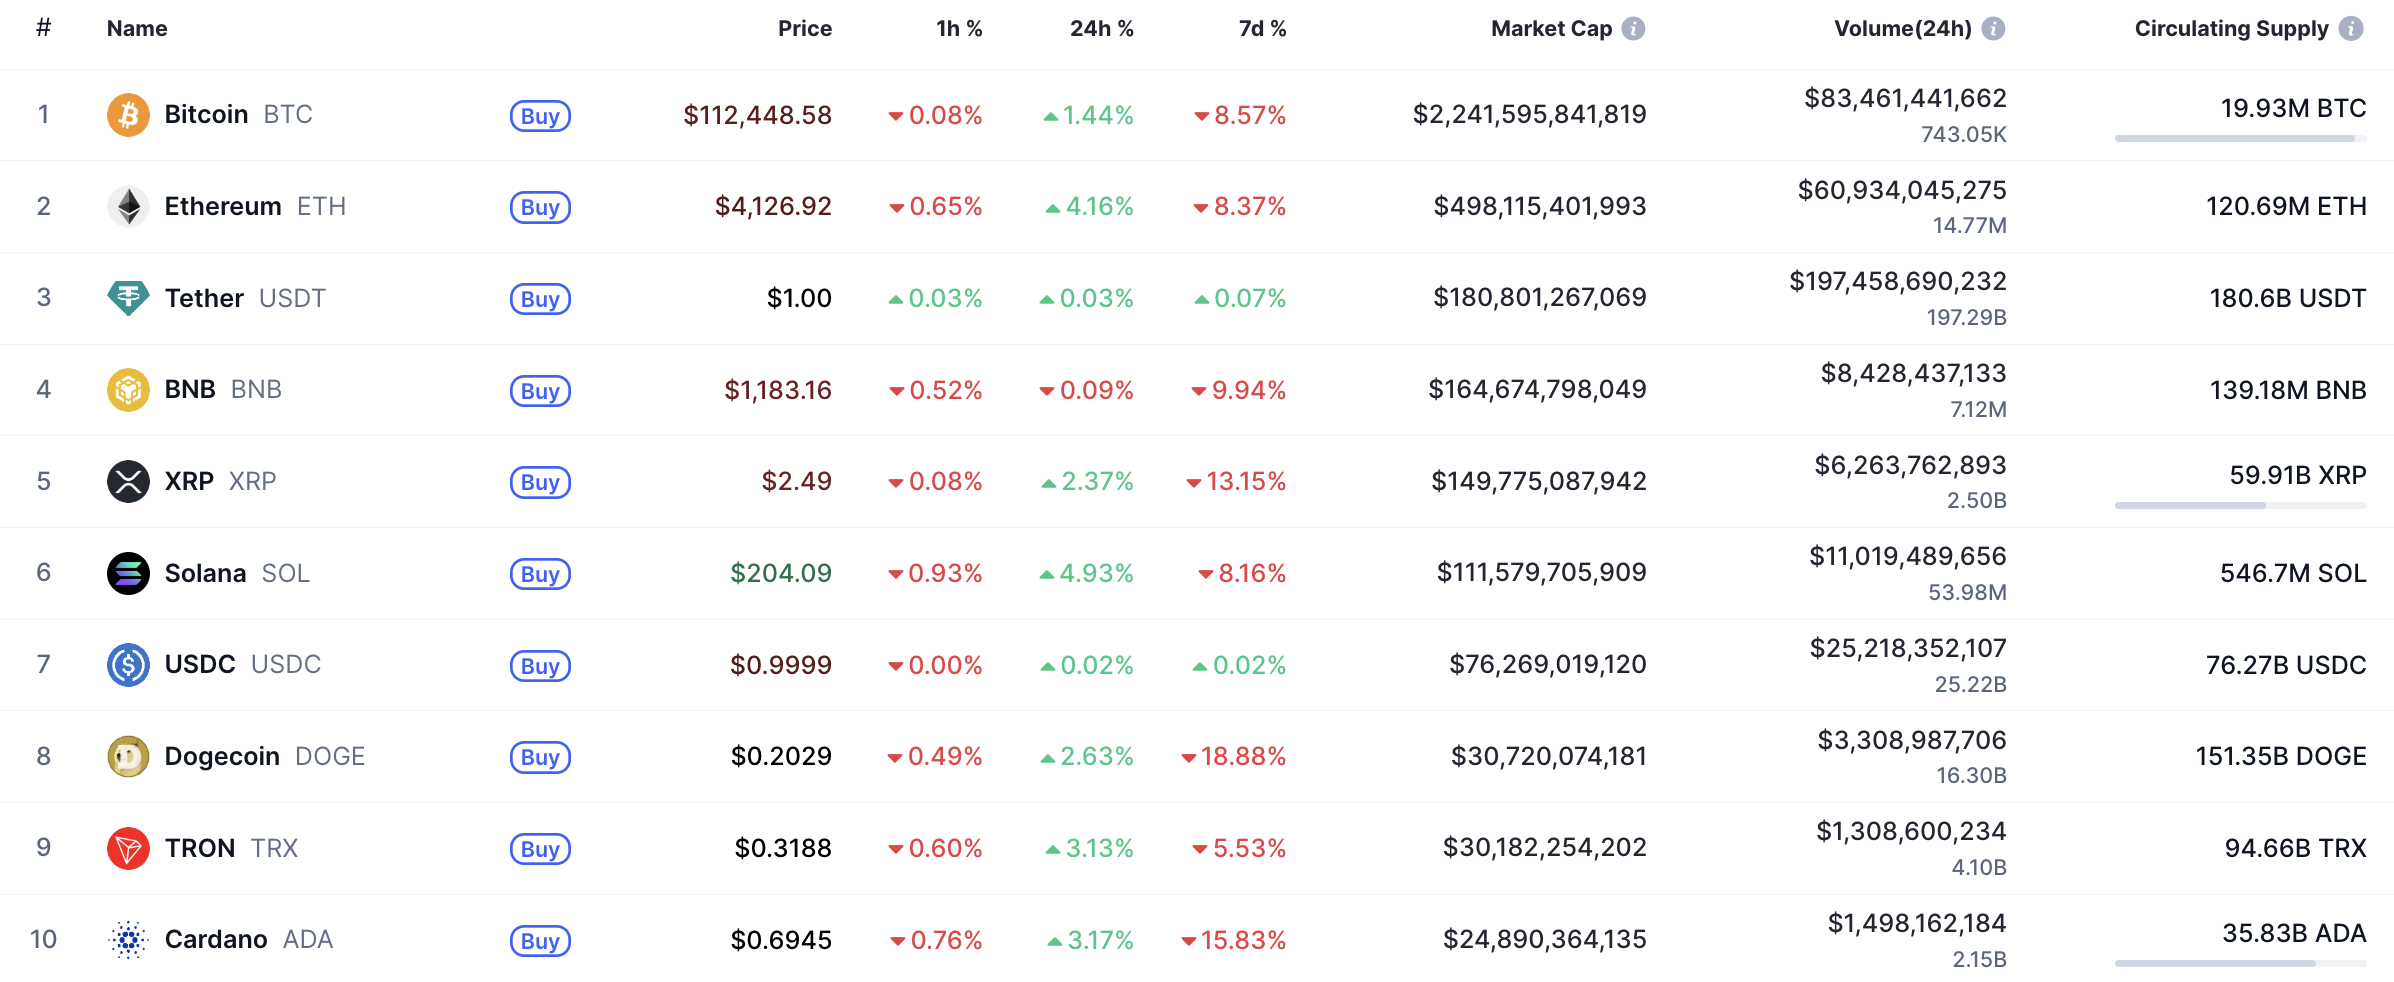The height and width of the screenshot is (982, 2394).
Task: Open the Dogecoin name link
Action: [x=222, y=756]
